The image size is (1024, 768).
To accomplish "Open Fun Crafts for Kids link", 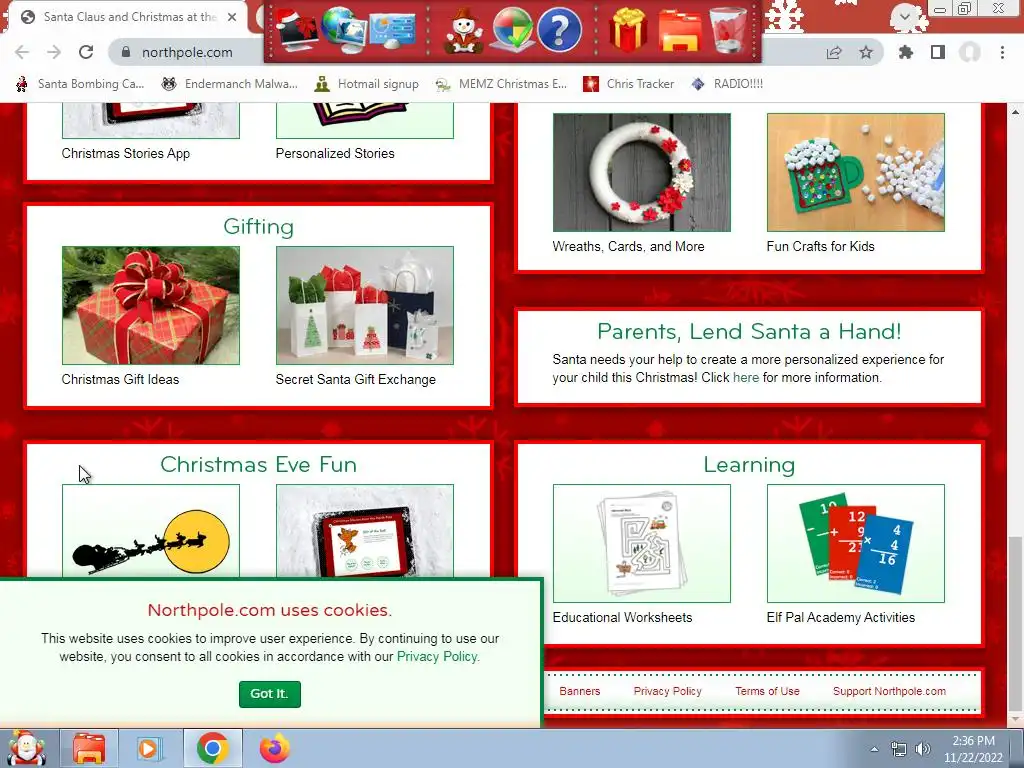I will click(x=820, y=246).
